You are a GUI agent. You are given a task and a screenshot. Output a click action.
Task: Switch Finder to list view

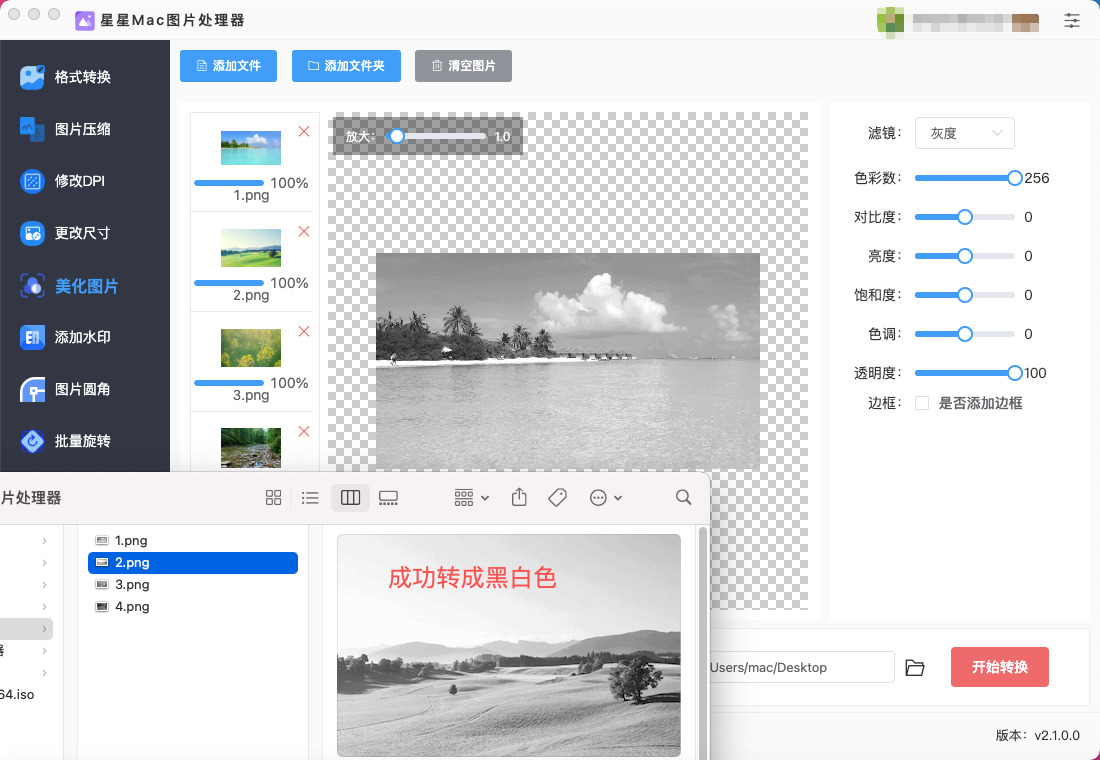311,497
